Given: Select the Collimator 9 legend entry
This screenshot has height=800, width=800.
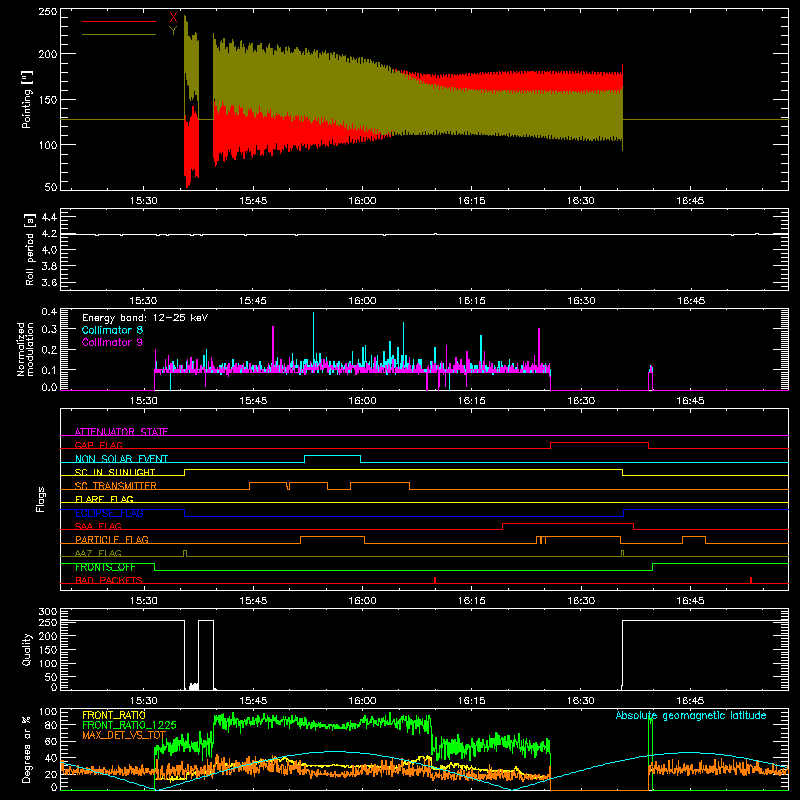Looking at the screenshot, I should [112, 342].
